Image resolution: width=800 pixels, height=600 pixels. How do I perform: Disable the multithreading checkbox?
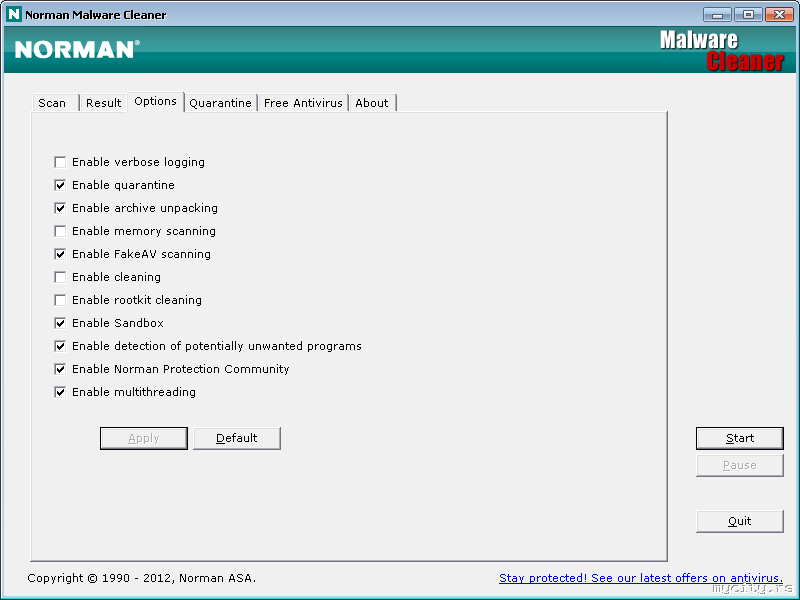point(60,392)
